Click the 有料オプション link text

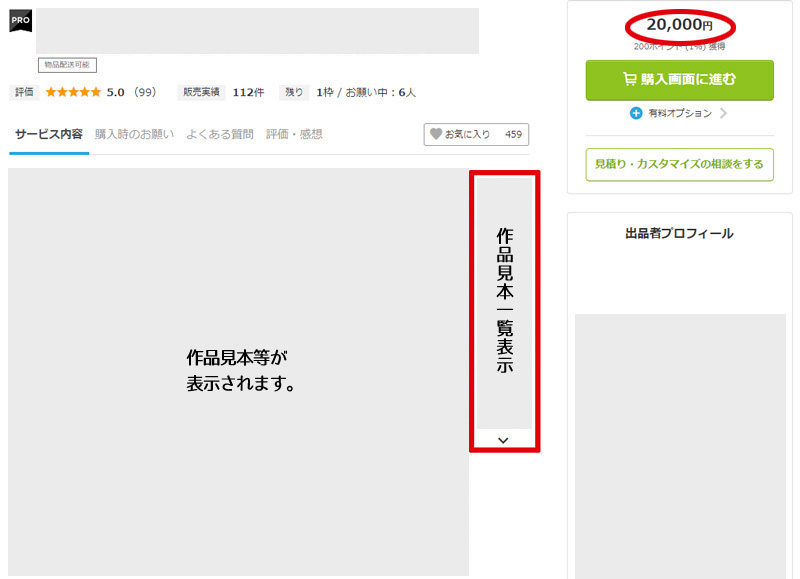click(680, 114)
